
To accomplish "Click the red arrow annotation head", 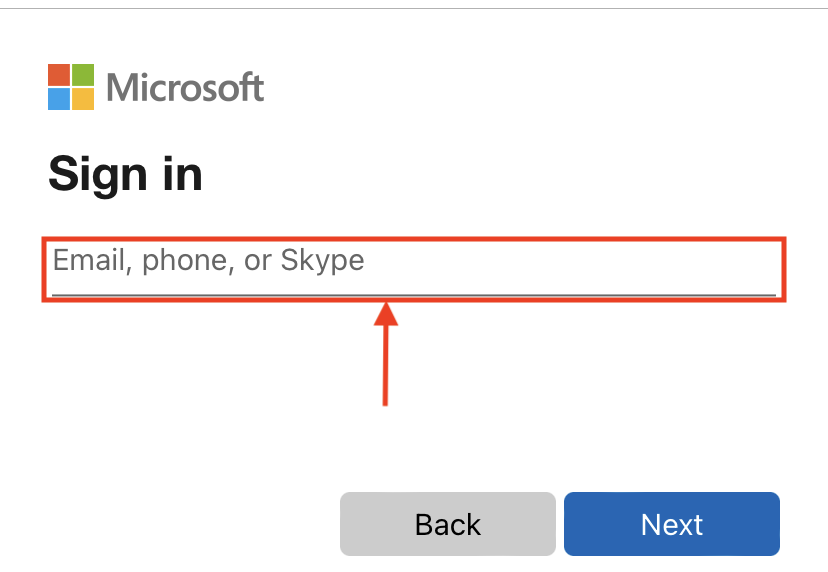I will pyautogui.click(x=386, y=314).
